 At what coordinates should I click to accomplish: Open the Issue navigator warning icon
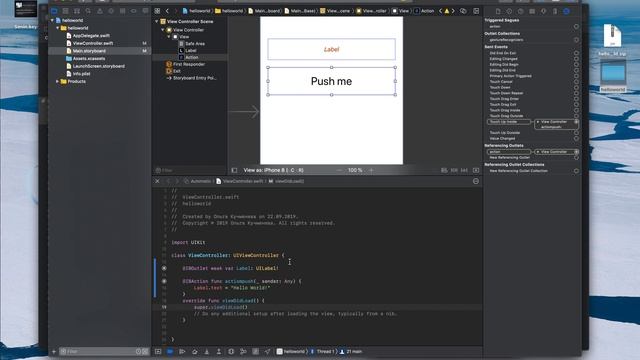100,11
